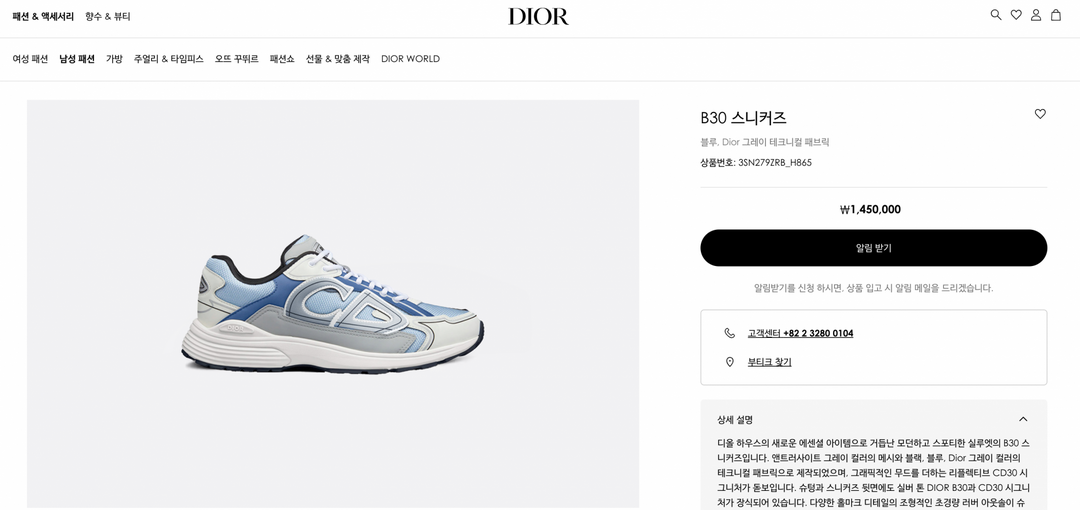
Task: Go to the DIOR logo homepage
Action: point(539,17)
